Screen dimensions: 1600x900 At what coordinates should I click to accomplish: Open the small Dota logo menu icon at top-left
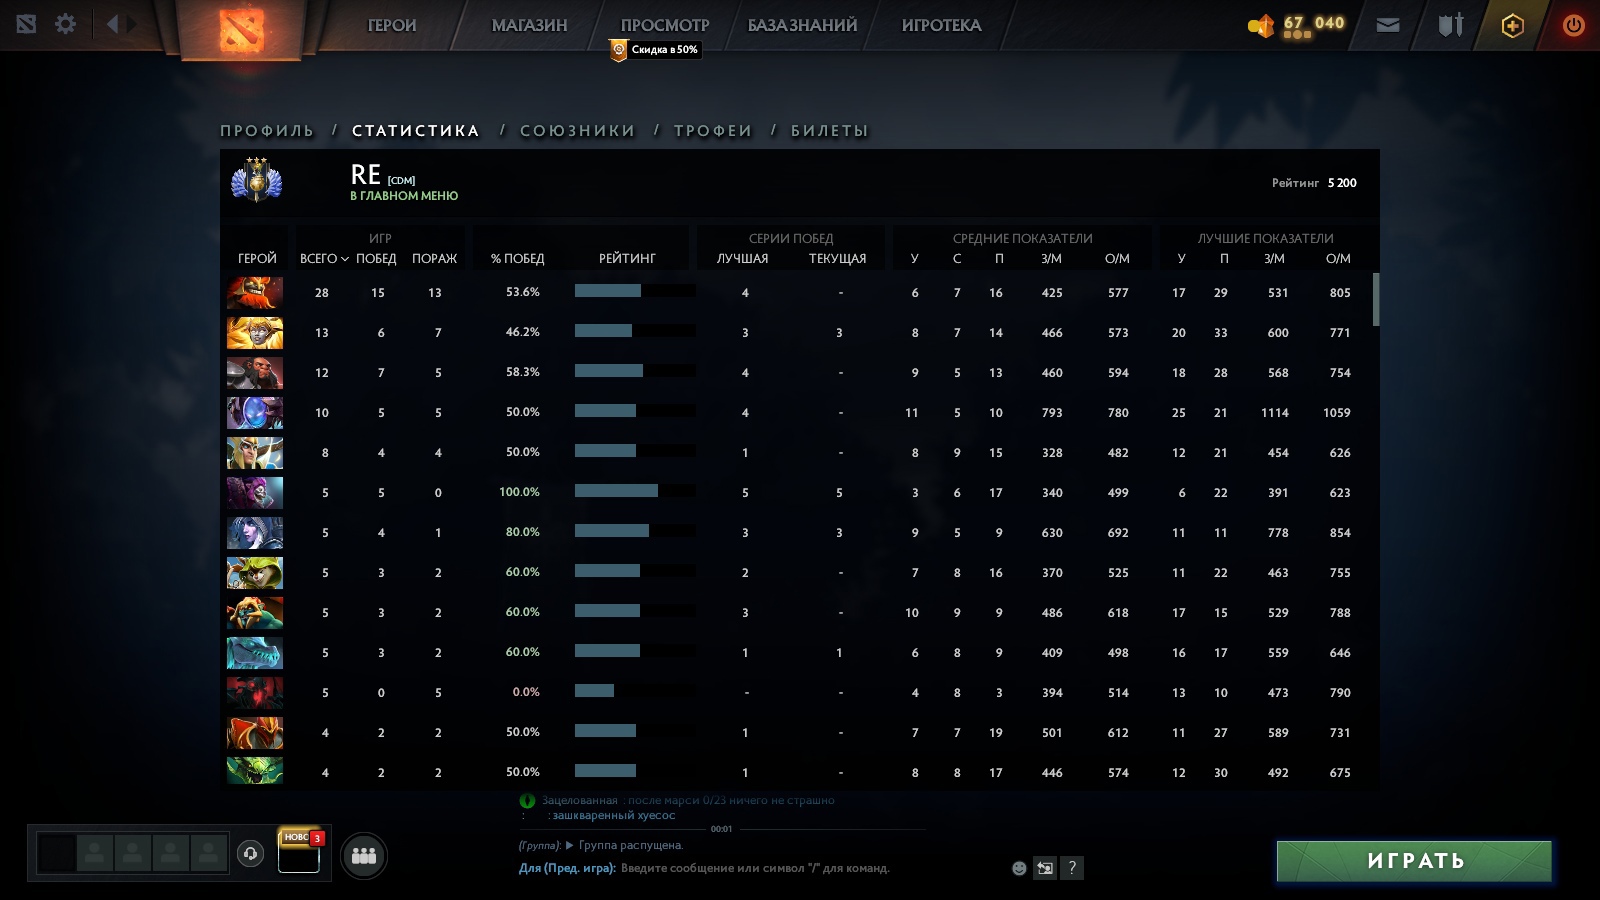click(x=26, y=24)
